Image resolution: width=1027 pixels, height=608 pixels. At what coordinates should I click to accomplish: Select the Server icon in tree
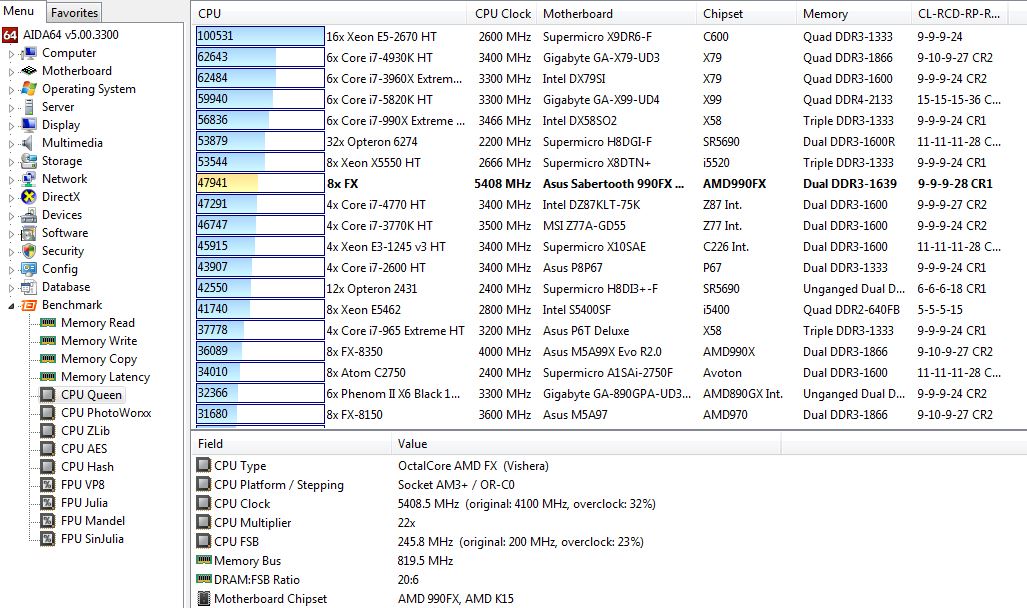[x=29, y=107]
